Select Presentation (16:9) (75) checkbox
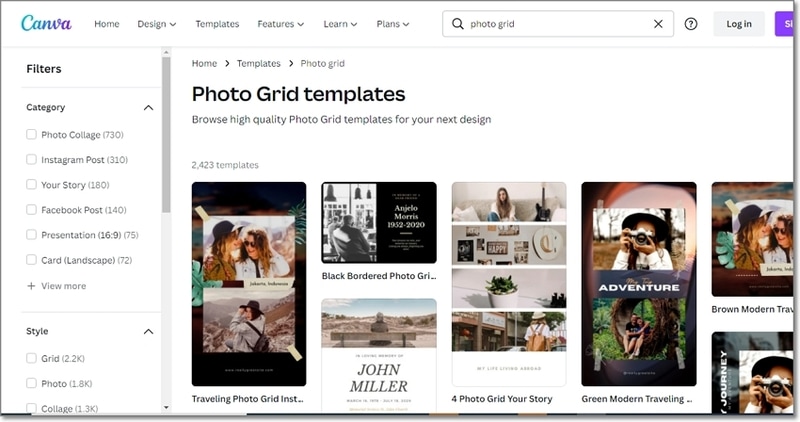800x422 pixels. click(31, 234)
